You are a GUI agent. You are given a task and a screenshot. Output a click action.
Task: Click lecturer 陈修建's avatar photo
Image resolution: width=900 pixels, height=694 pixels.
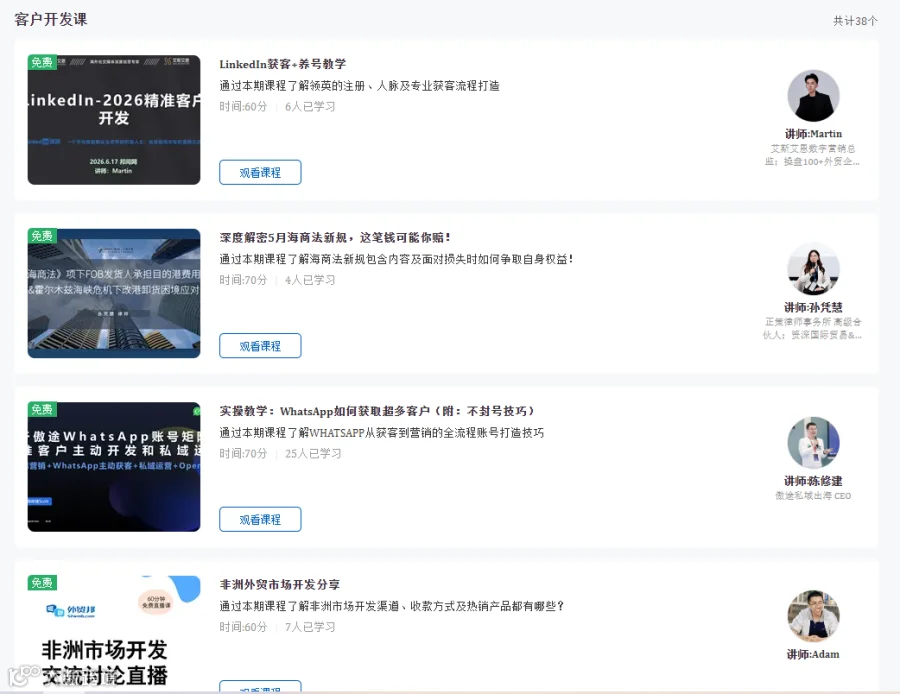813,443
